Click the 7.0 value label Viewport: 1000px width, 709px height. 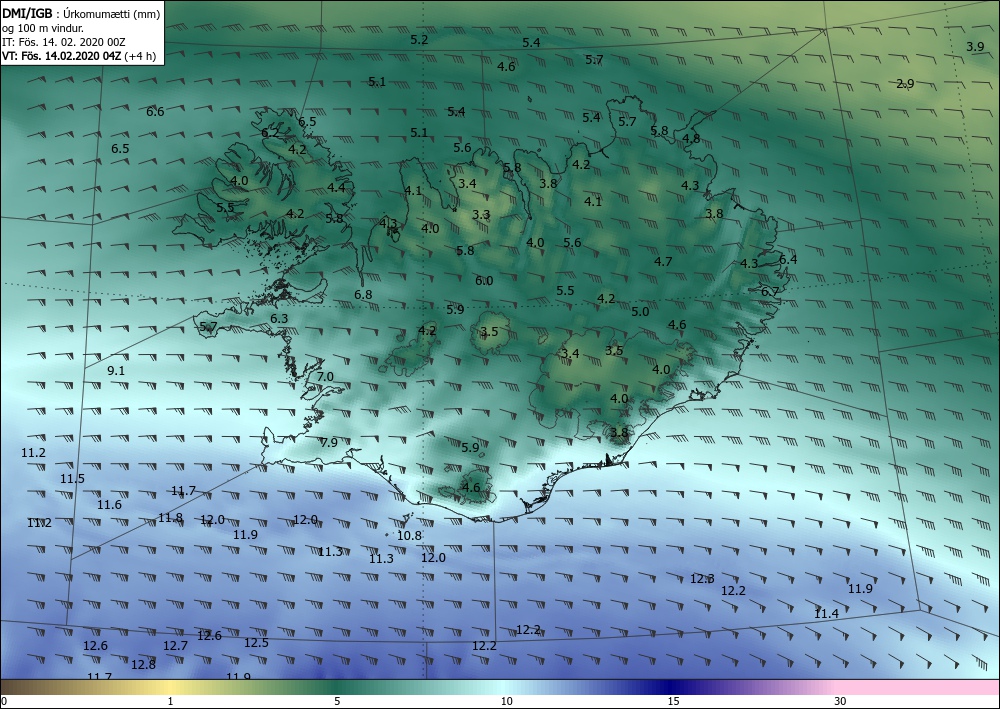[325, 377]
